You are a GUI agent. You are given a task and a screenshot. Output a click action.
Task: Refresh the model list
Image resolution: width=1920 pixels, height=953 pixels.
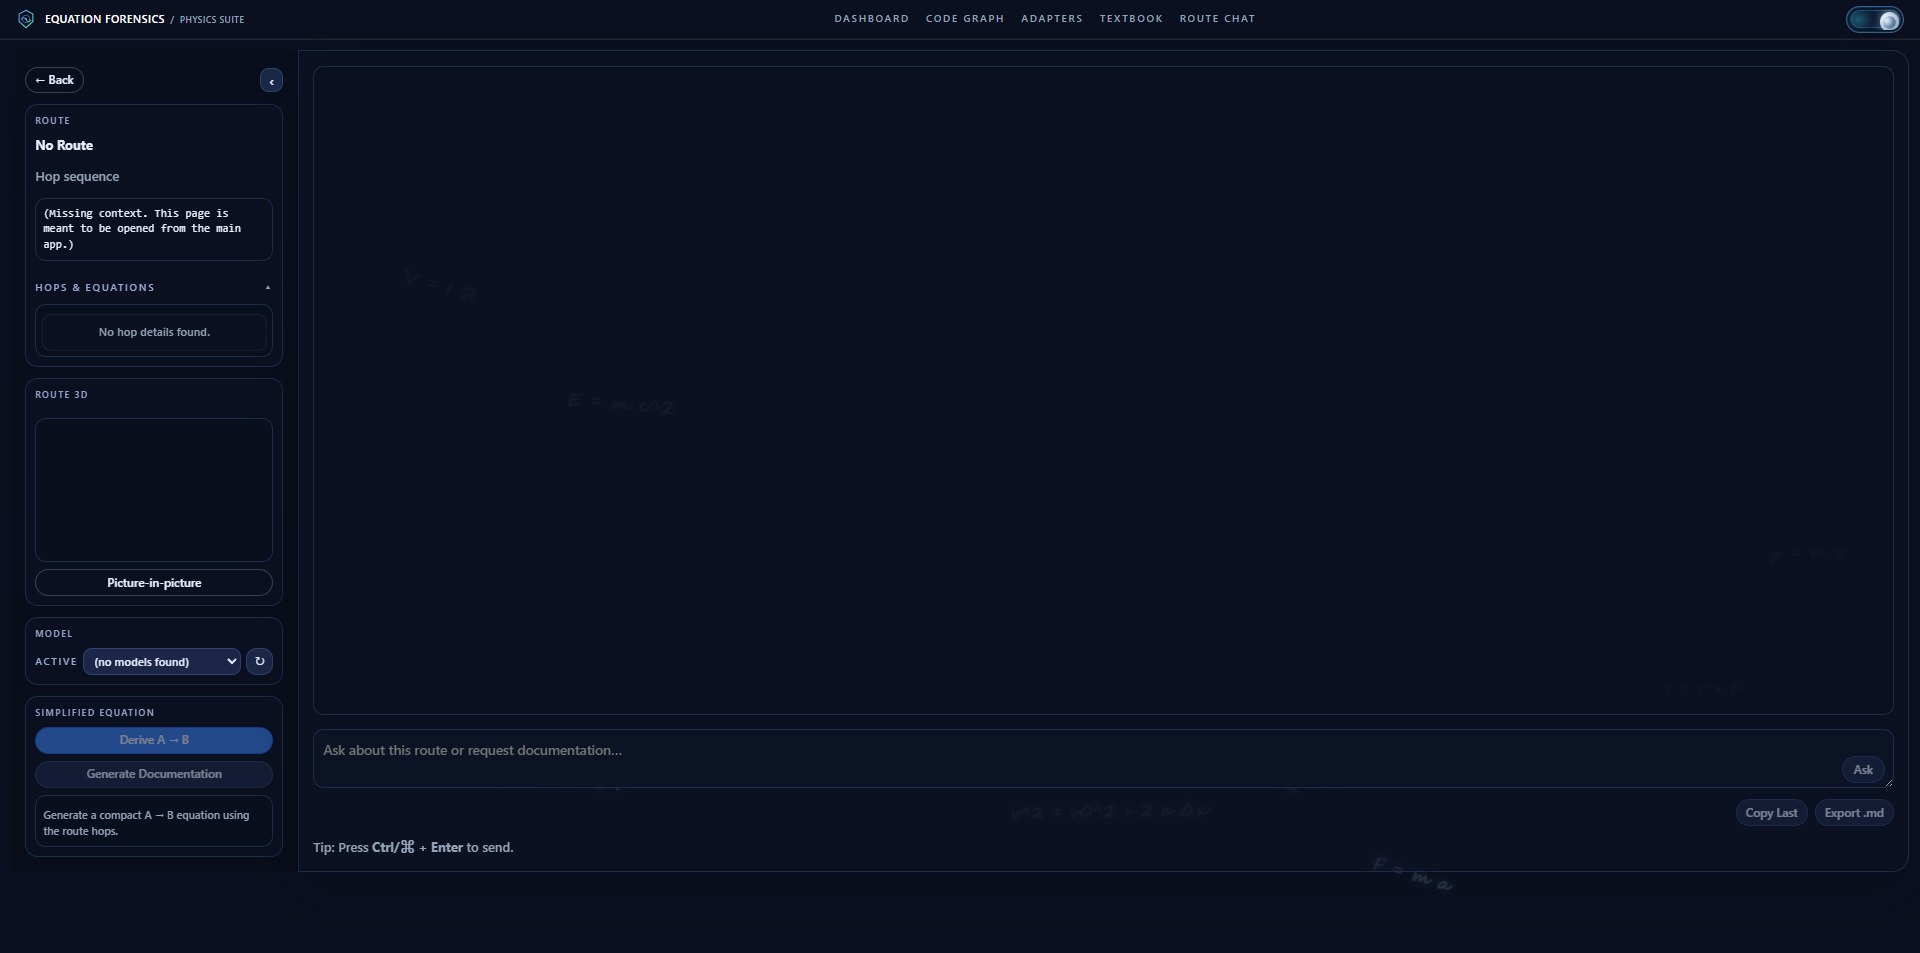point(259,661)
